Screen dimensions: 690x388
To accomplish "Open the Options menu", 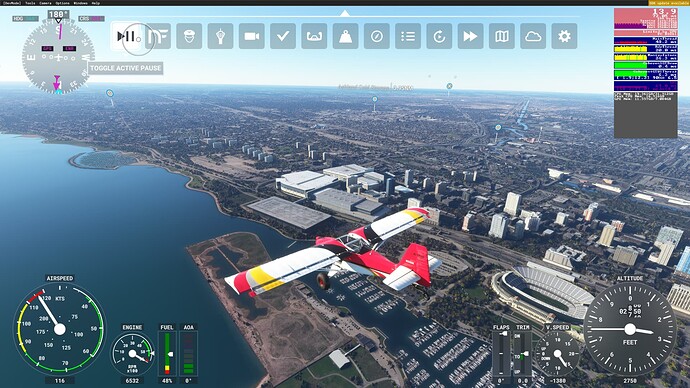I will pyautogui.click(x=62, y=3).
